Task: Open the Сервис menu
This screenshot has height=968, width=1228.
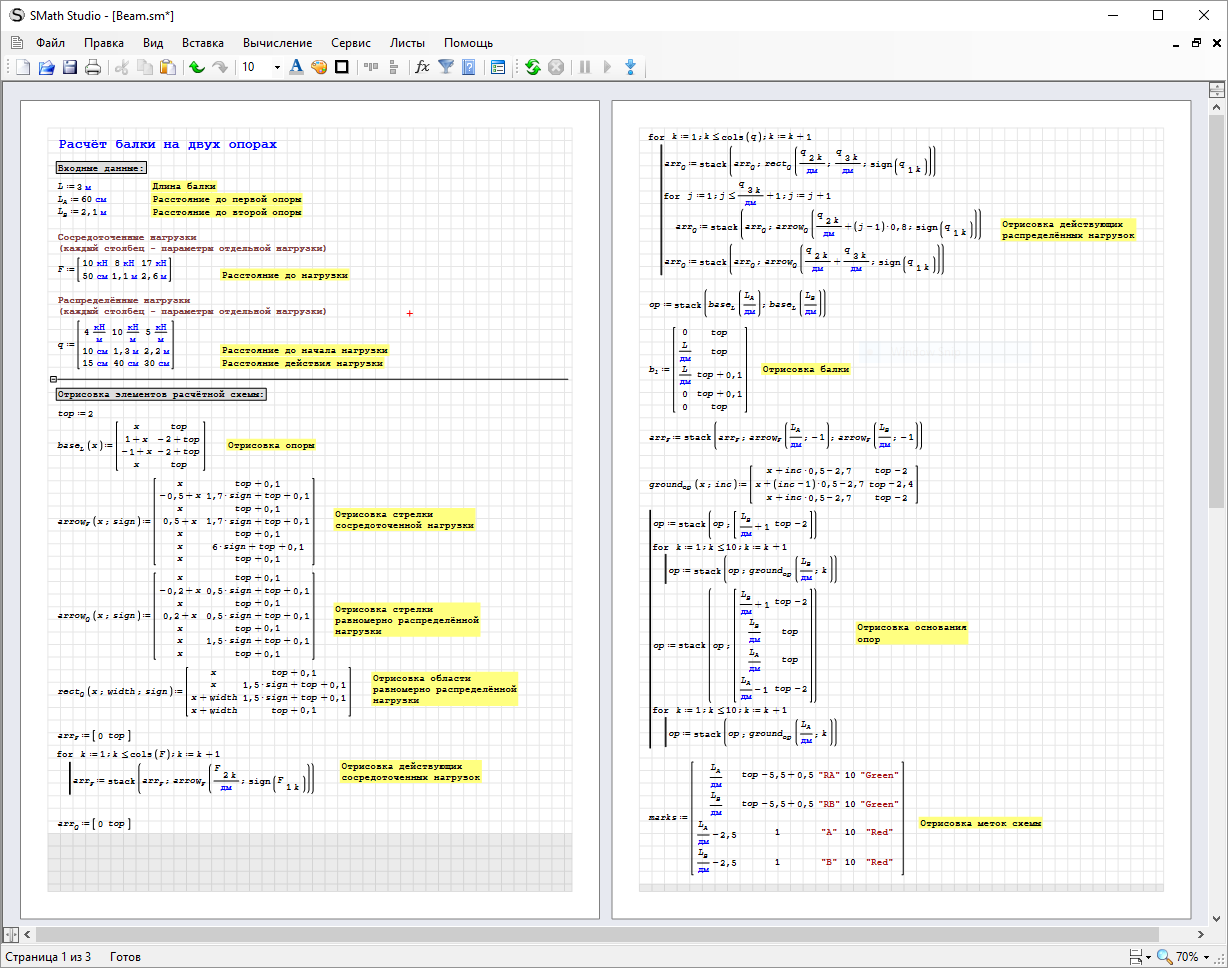Action: [x=350, y=43]
